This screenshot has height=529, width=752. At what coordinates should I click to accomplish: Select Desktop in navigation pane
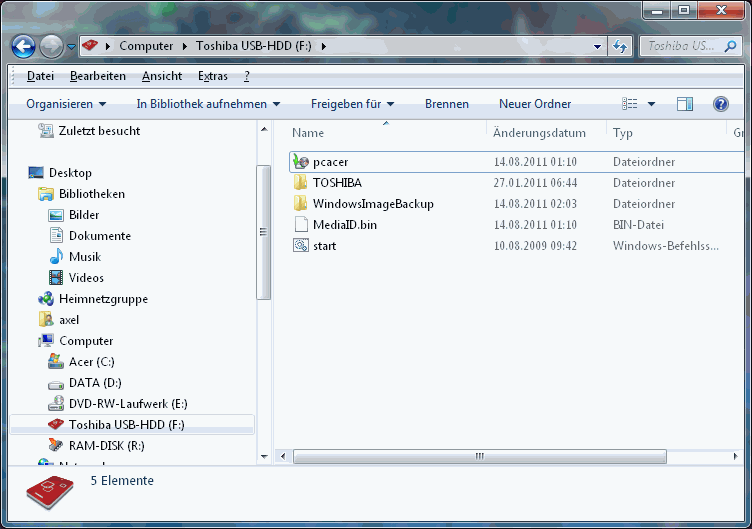pyautogui.click(x=70, y=173)
